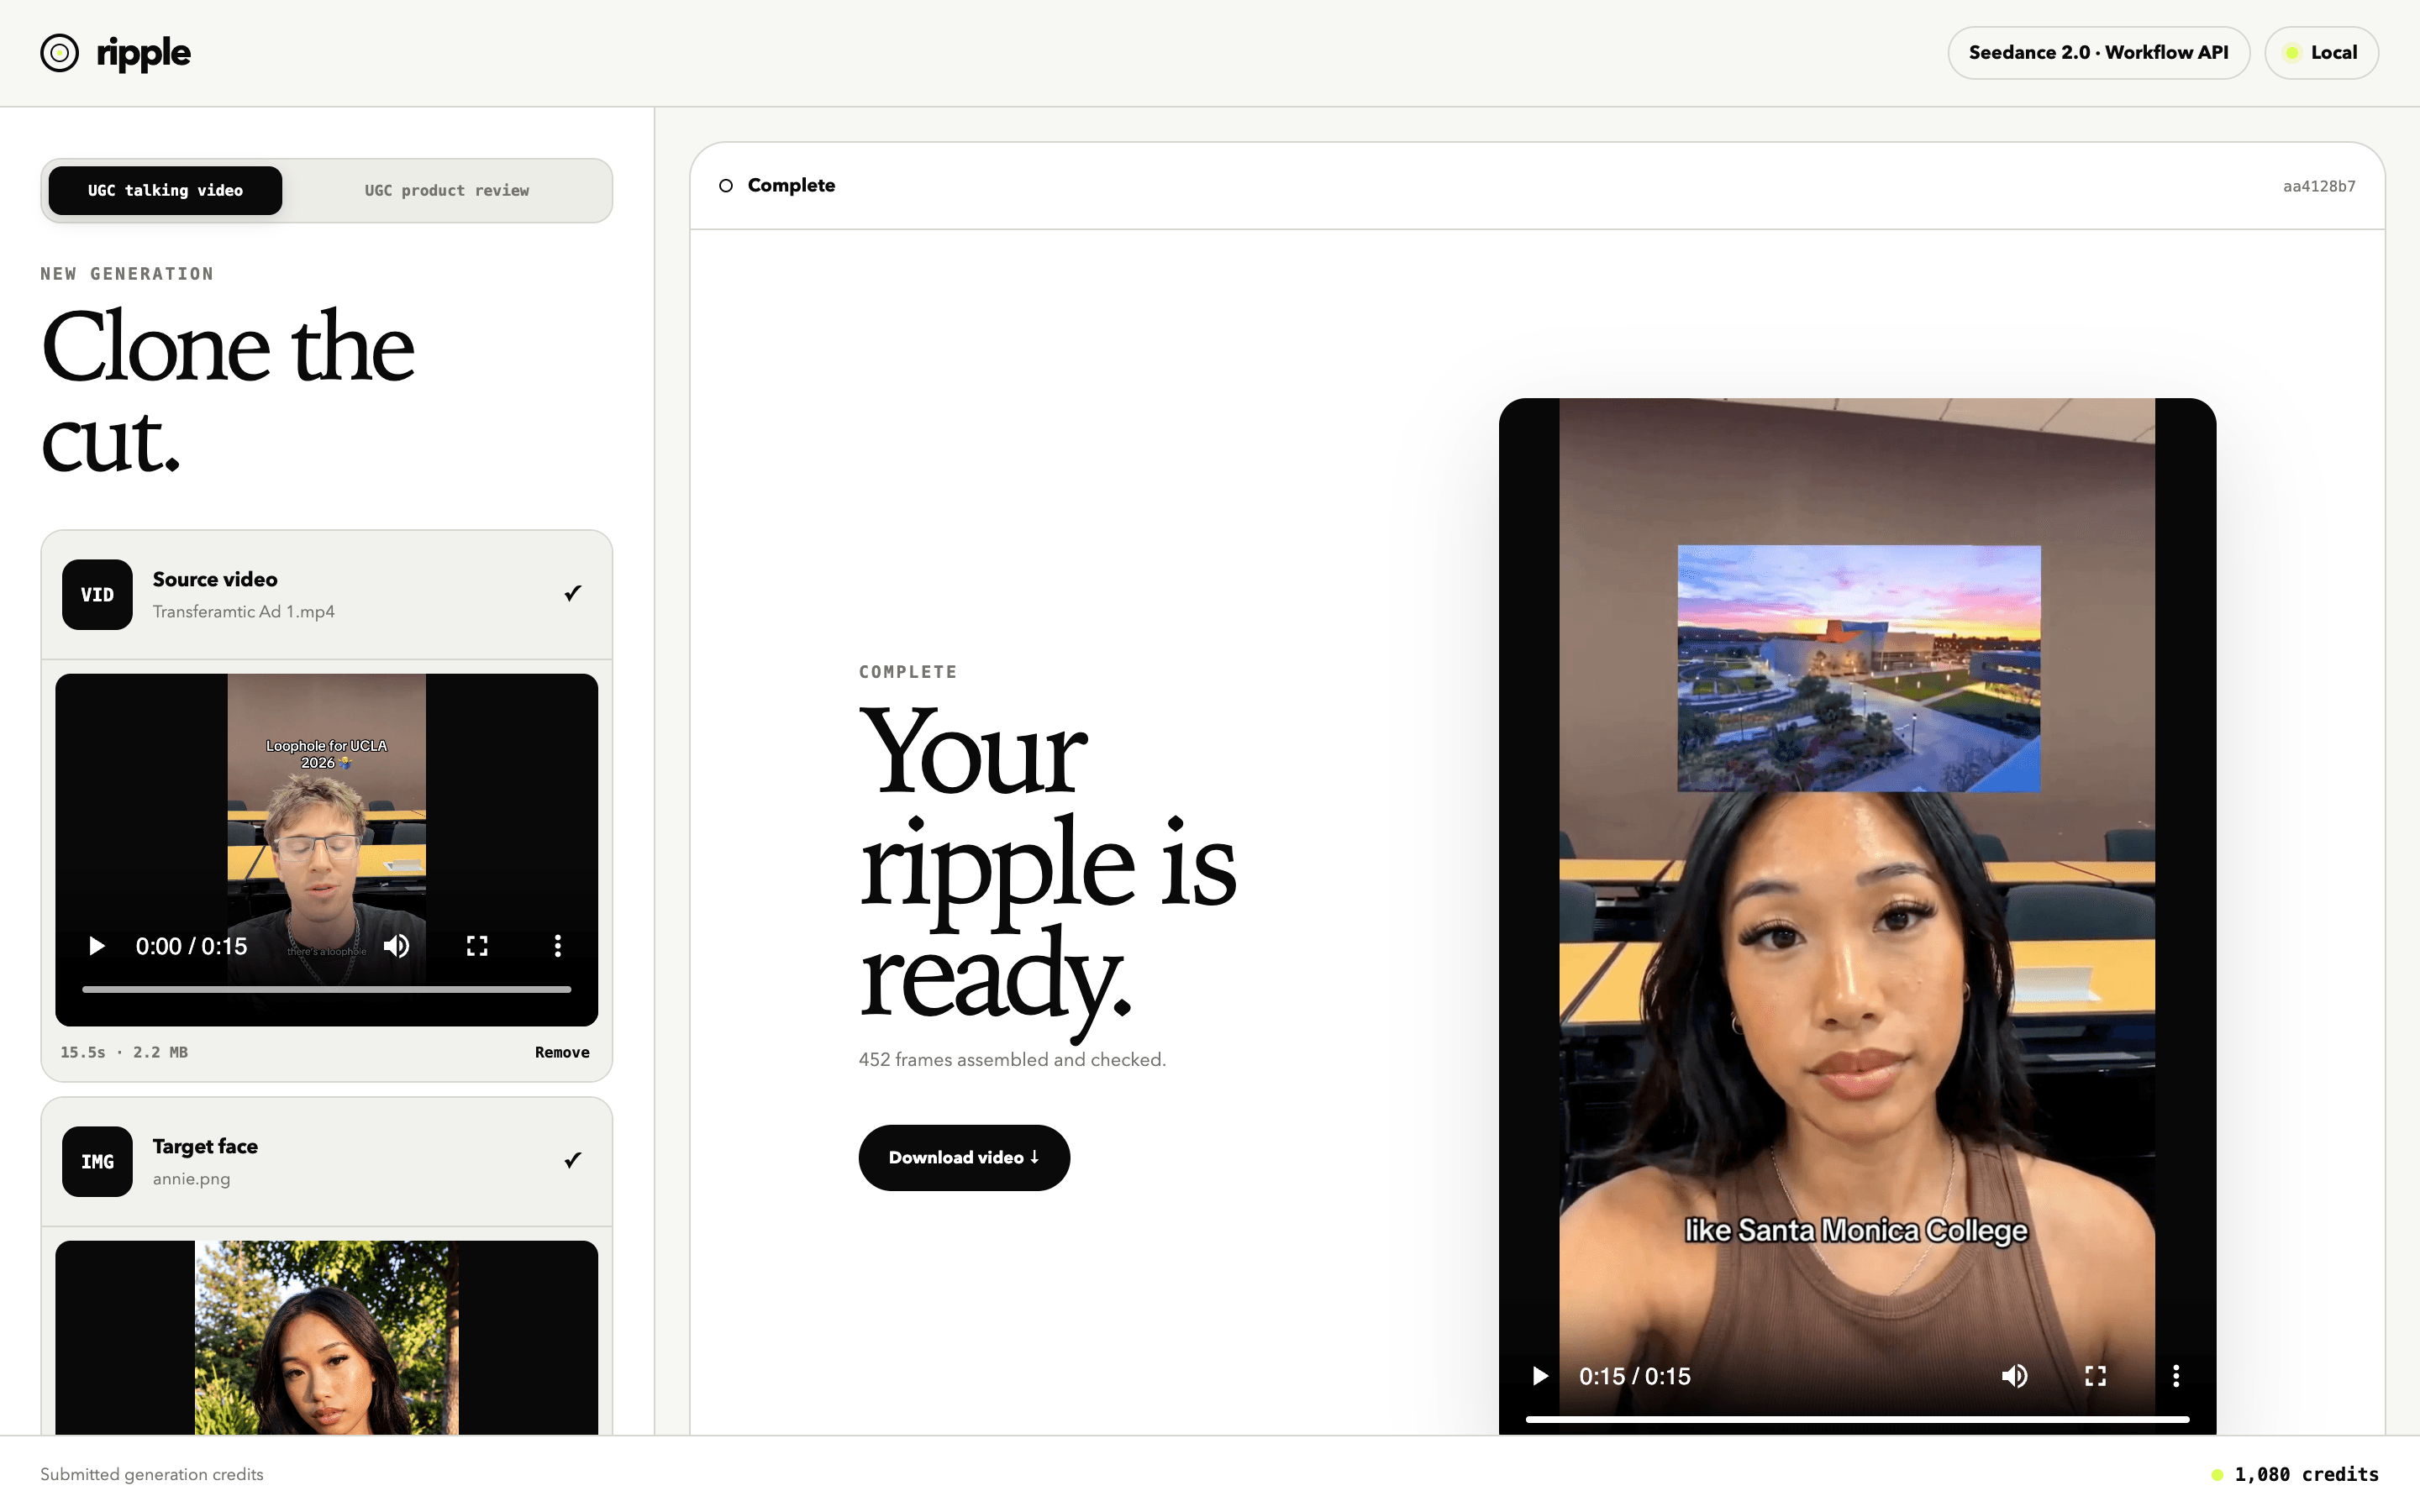Viewport: 2420px width, 1512px height.
Task: Open result video three-dot options menu
Action: [x=2176, y=1376]
